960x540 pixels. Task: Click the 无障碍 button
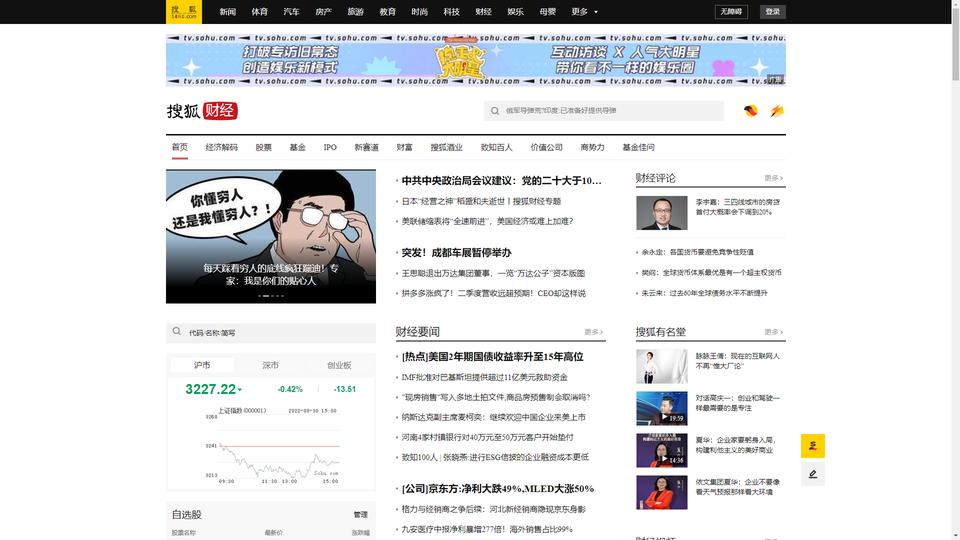[x=731, y=12]
